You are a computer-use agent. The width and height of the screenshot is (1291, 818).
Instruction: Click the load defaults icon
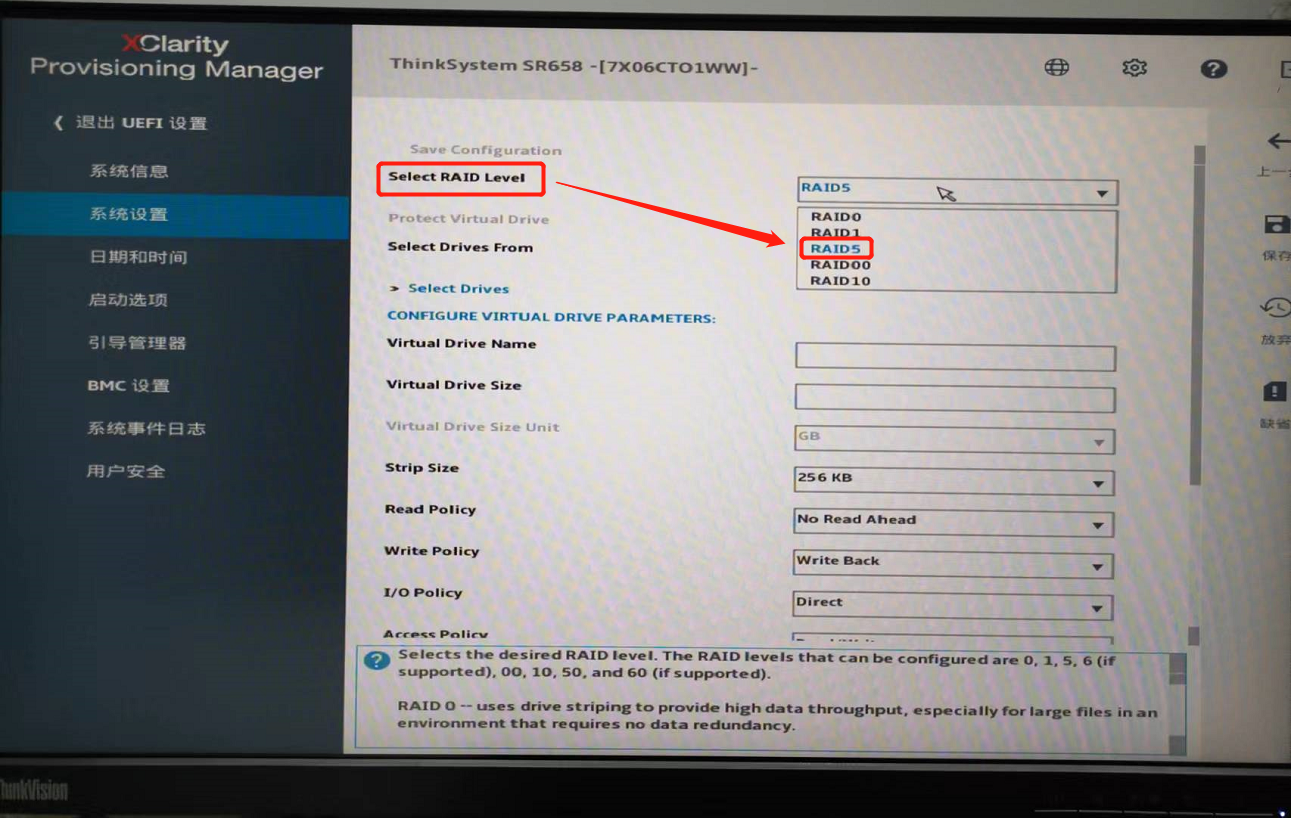point(1274,390)
